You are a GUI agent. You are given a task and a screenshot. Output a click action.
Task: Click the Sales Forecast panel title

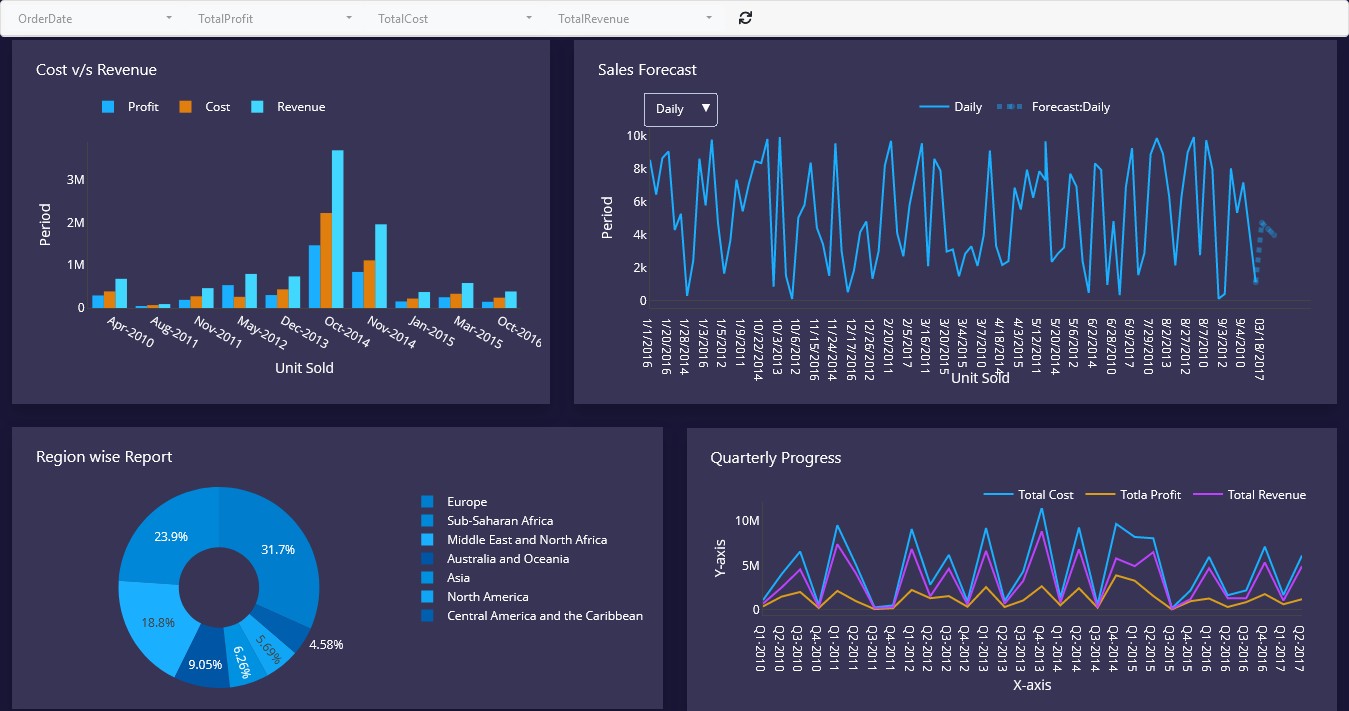coord(647,70)
